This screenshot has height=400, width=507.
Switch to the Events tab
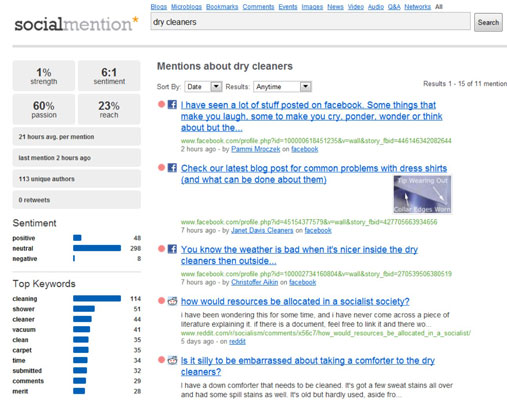click(x=288, y=7)
